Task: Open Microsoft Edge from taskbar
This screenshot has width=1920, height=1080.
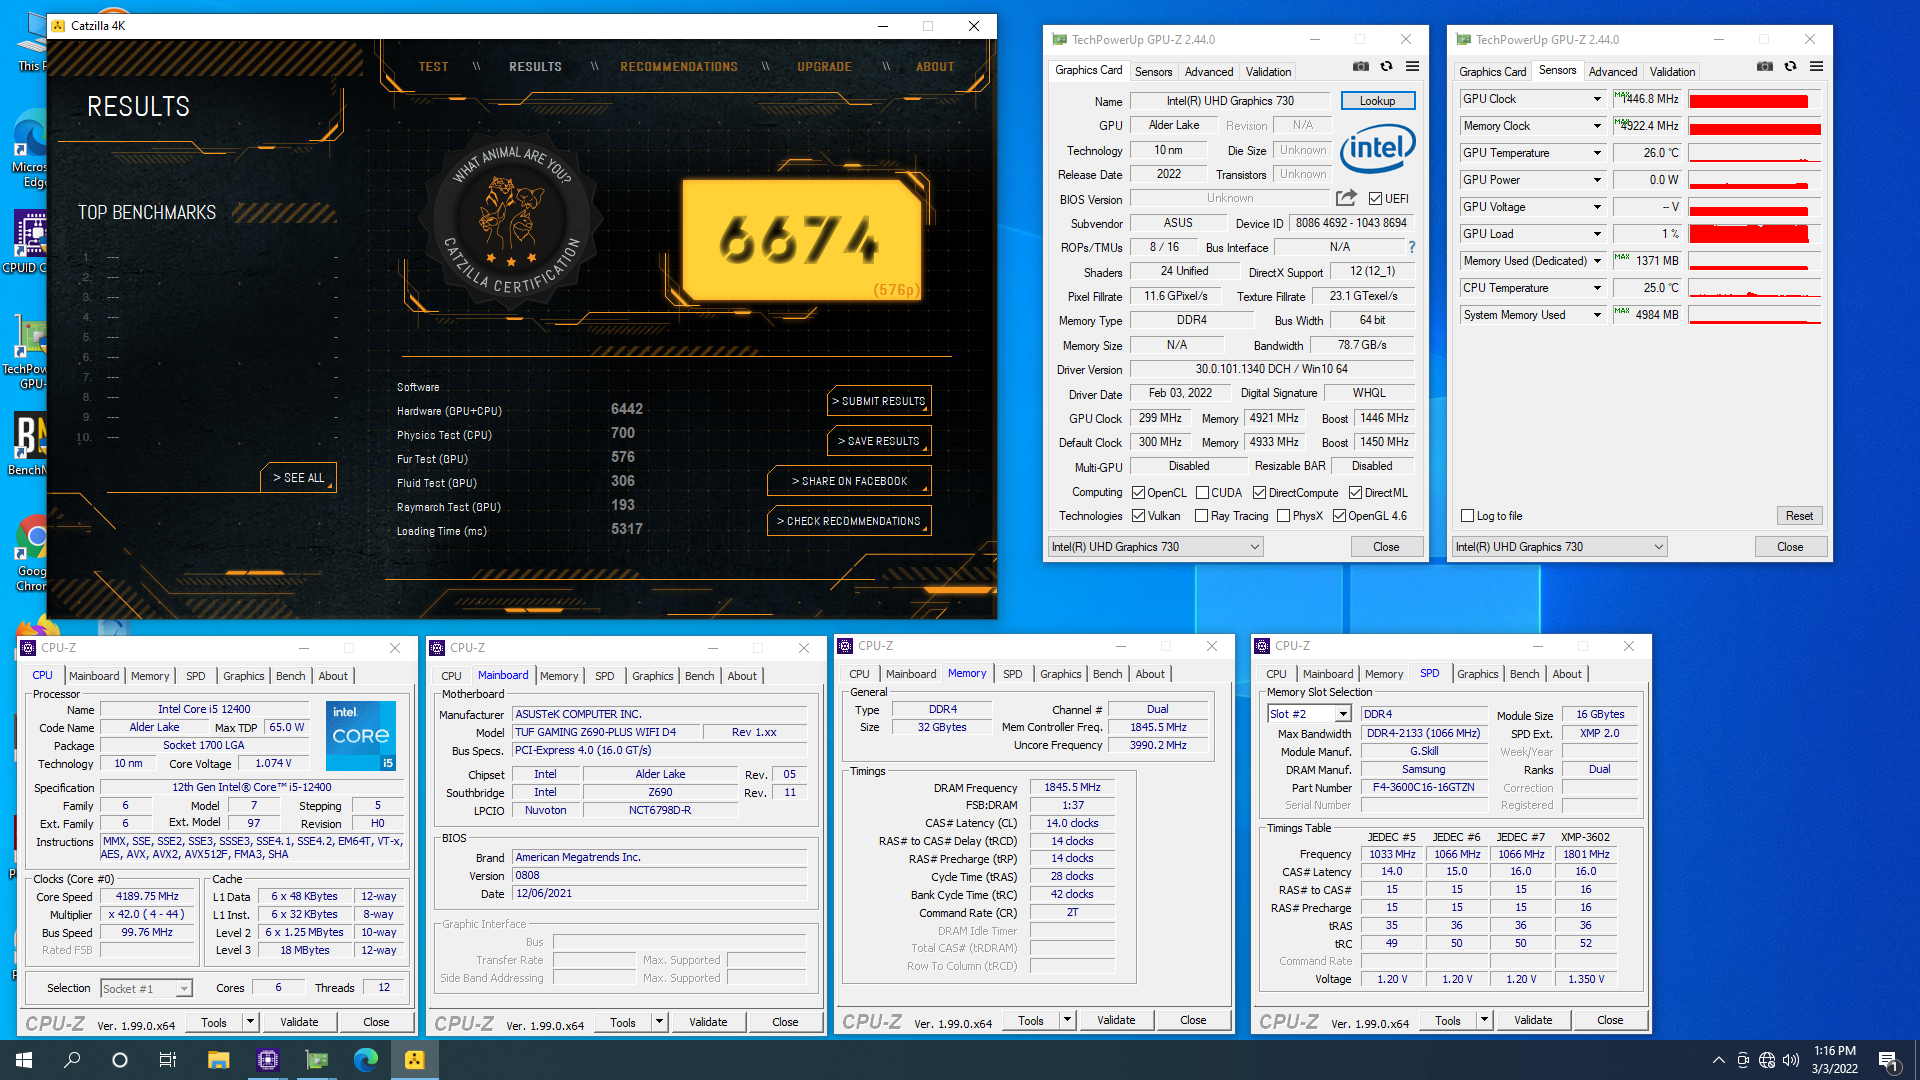Action: (365, 1060)
